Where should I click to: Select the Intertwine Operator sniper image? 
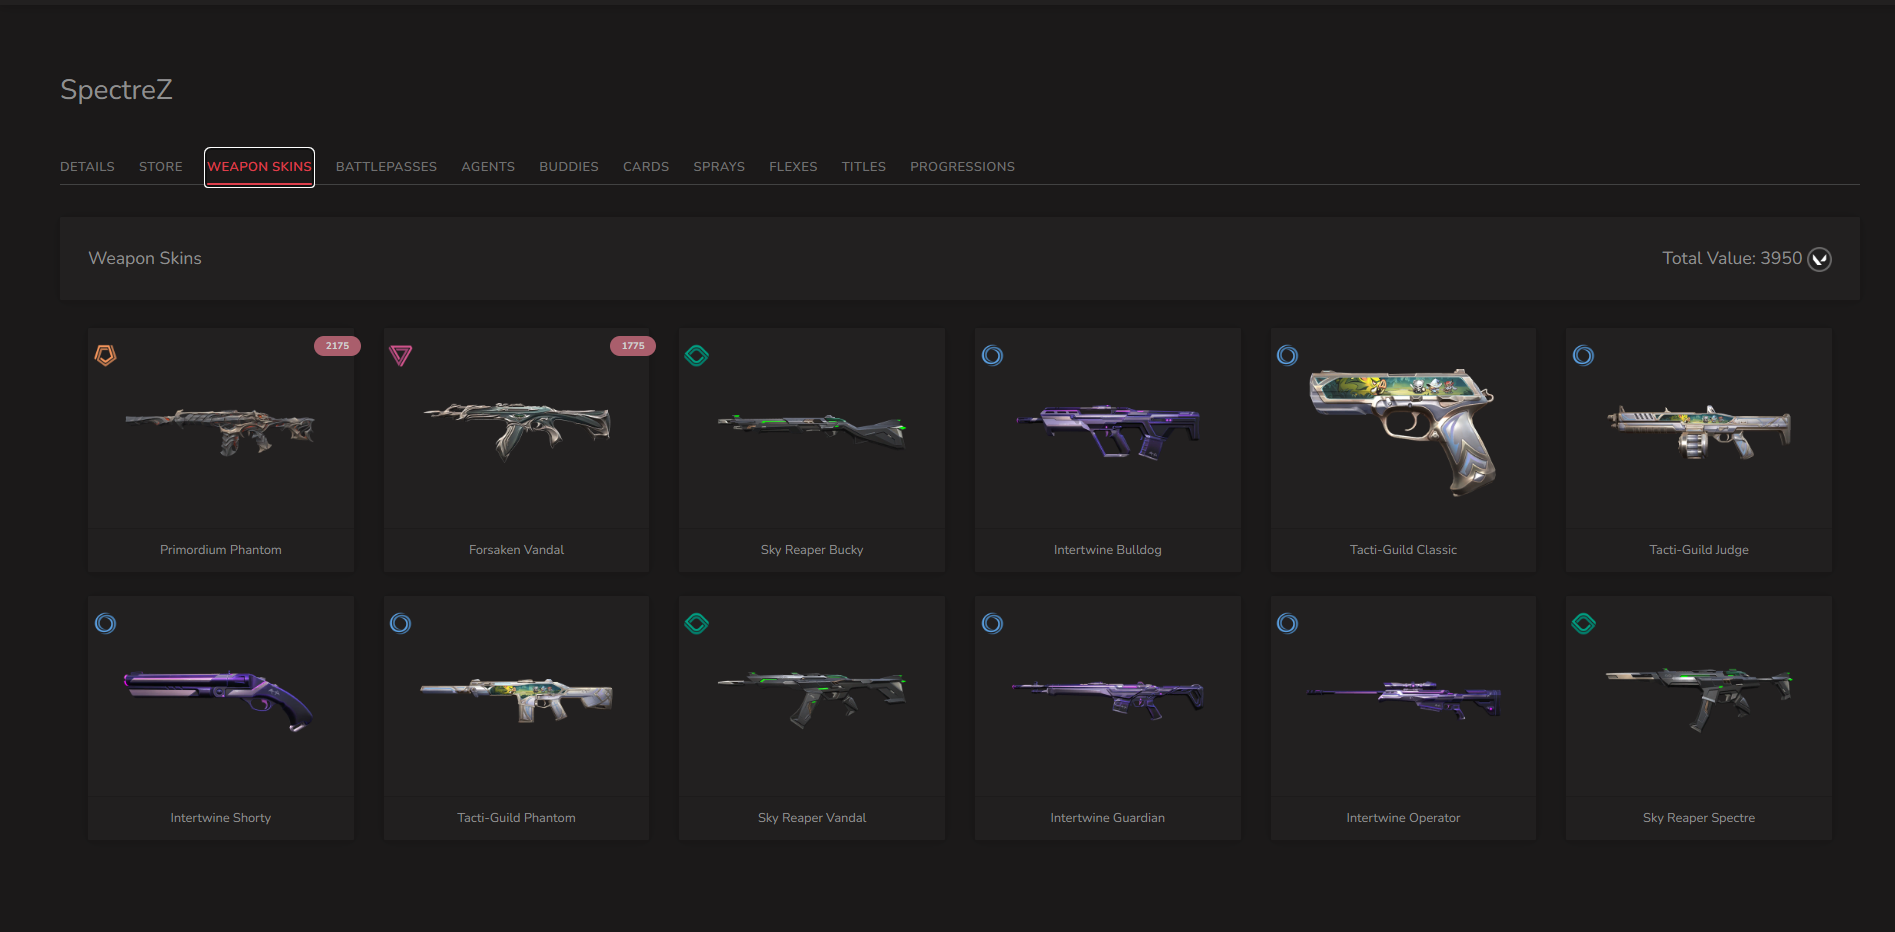point(1403,699)
